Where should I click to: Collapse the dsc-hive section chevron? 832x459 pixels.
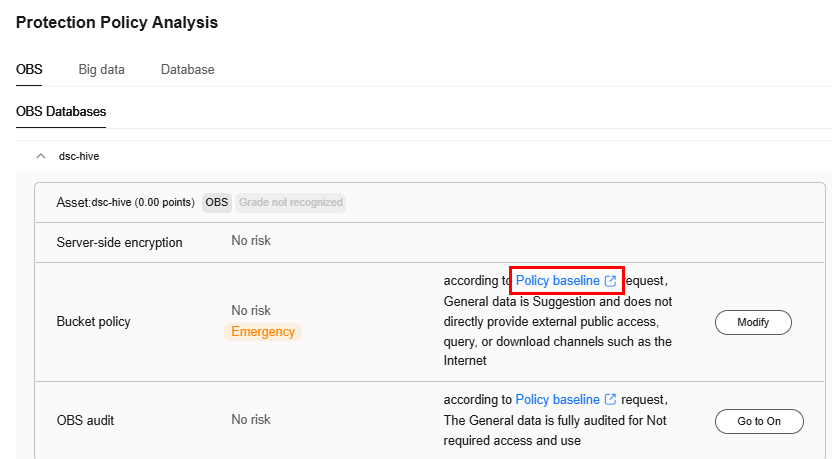click(40, 157)
